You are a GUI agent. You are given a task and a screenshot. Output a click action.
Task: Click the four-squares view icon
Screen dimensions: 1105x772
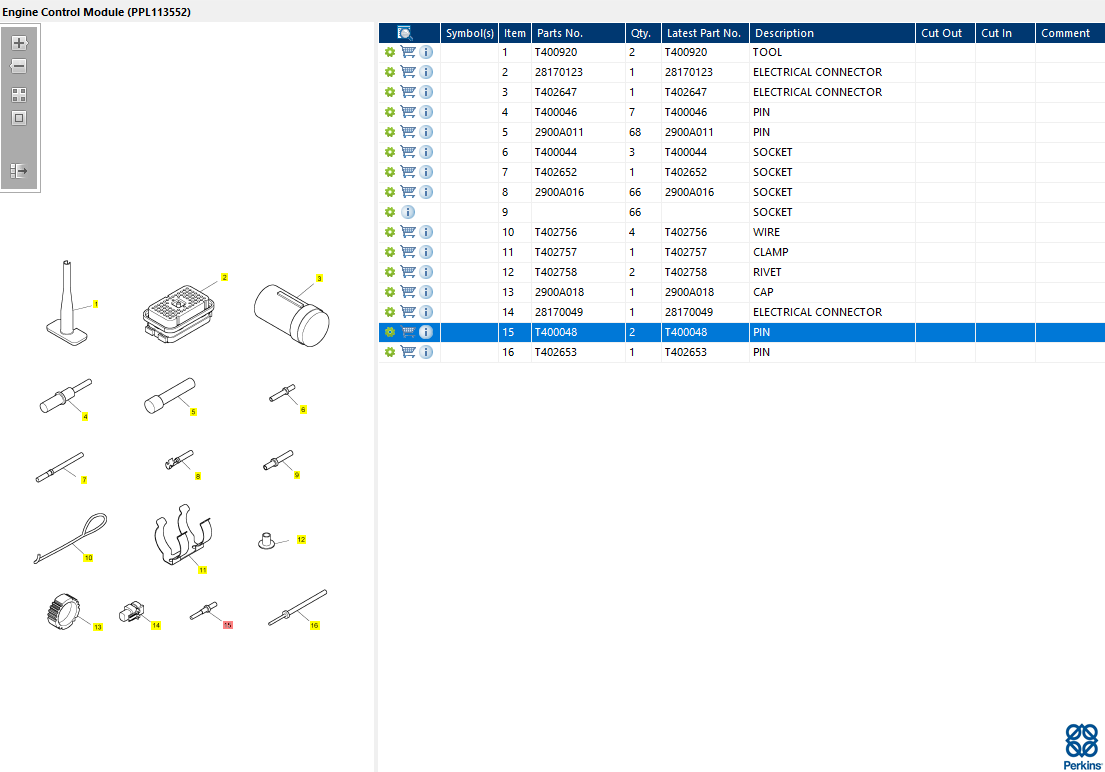tap(19, 95)
